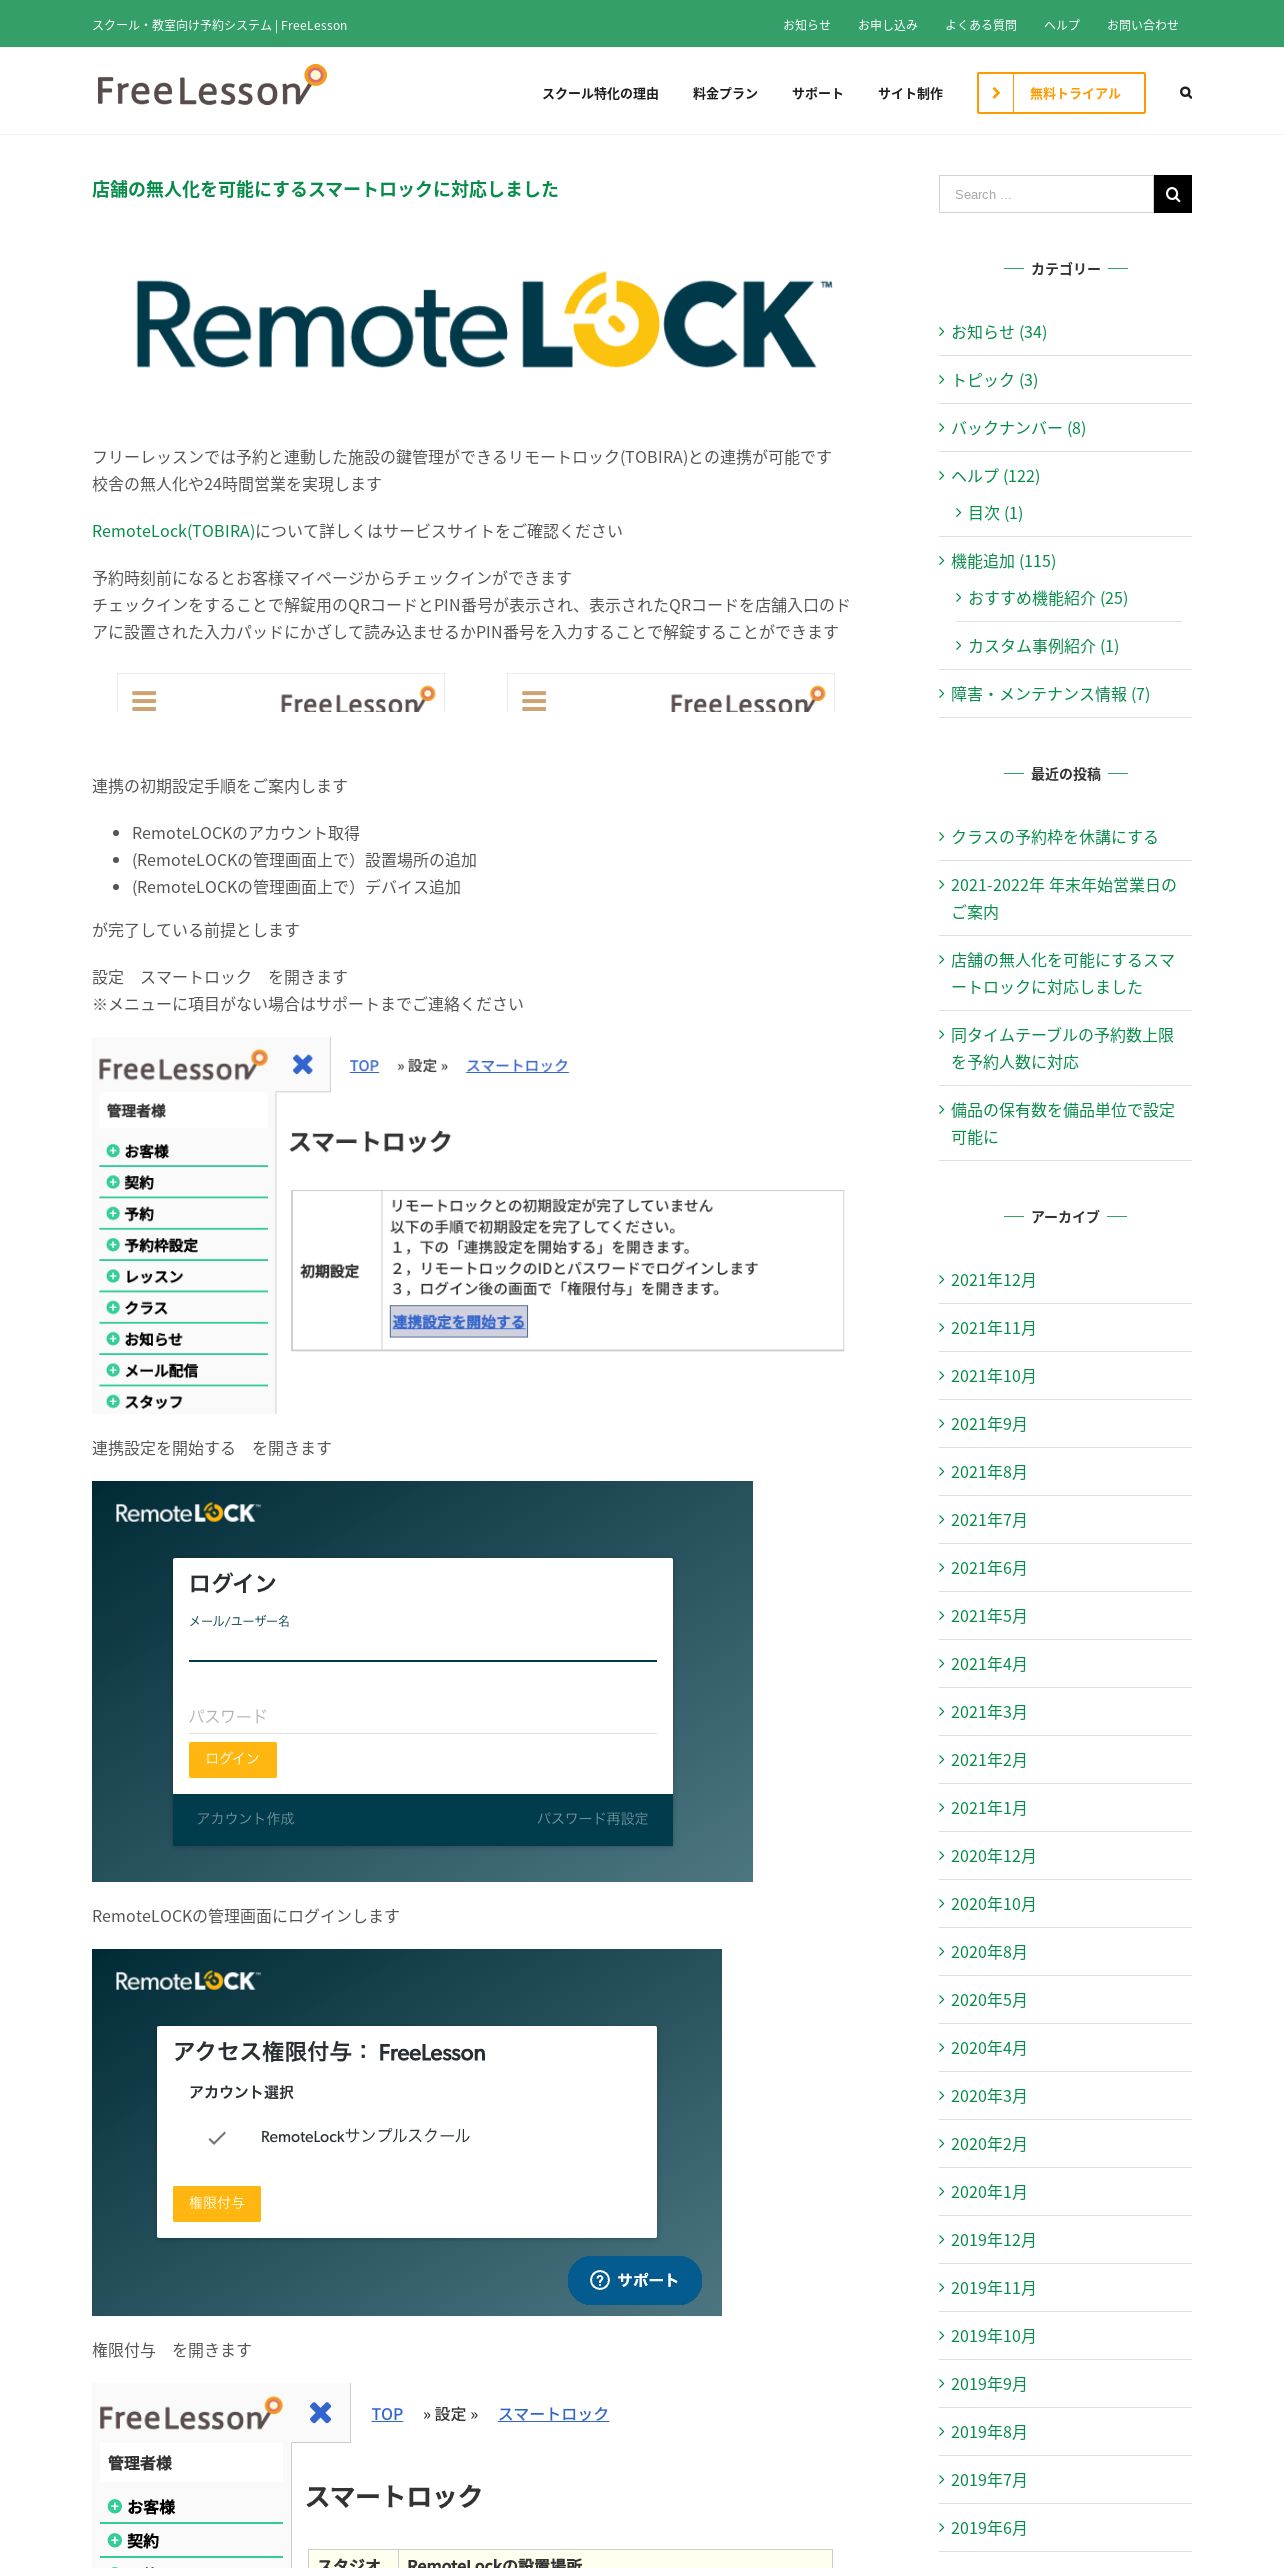This screenshot has height=2568, width=1284.
Task: Click the header search magnifier icon
Action: pos(1186,93)
